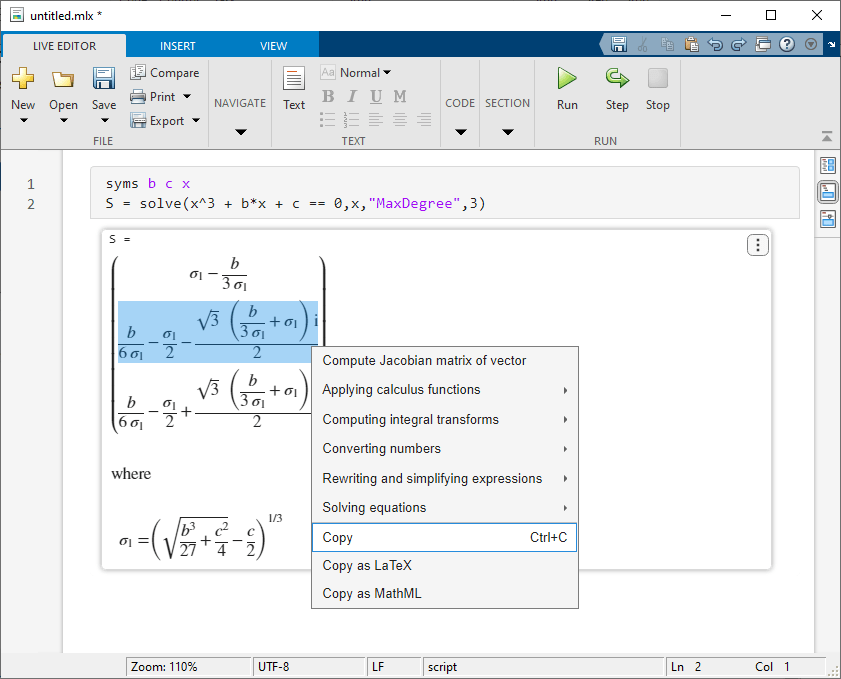Choose Copy from context menu
The image size is (841, 679).
click(445, 537)
